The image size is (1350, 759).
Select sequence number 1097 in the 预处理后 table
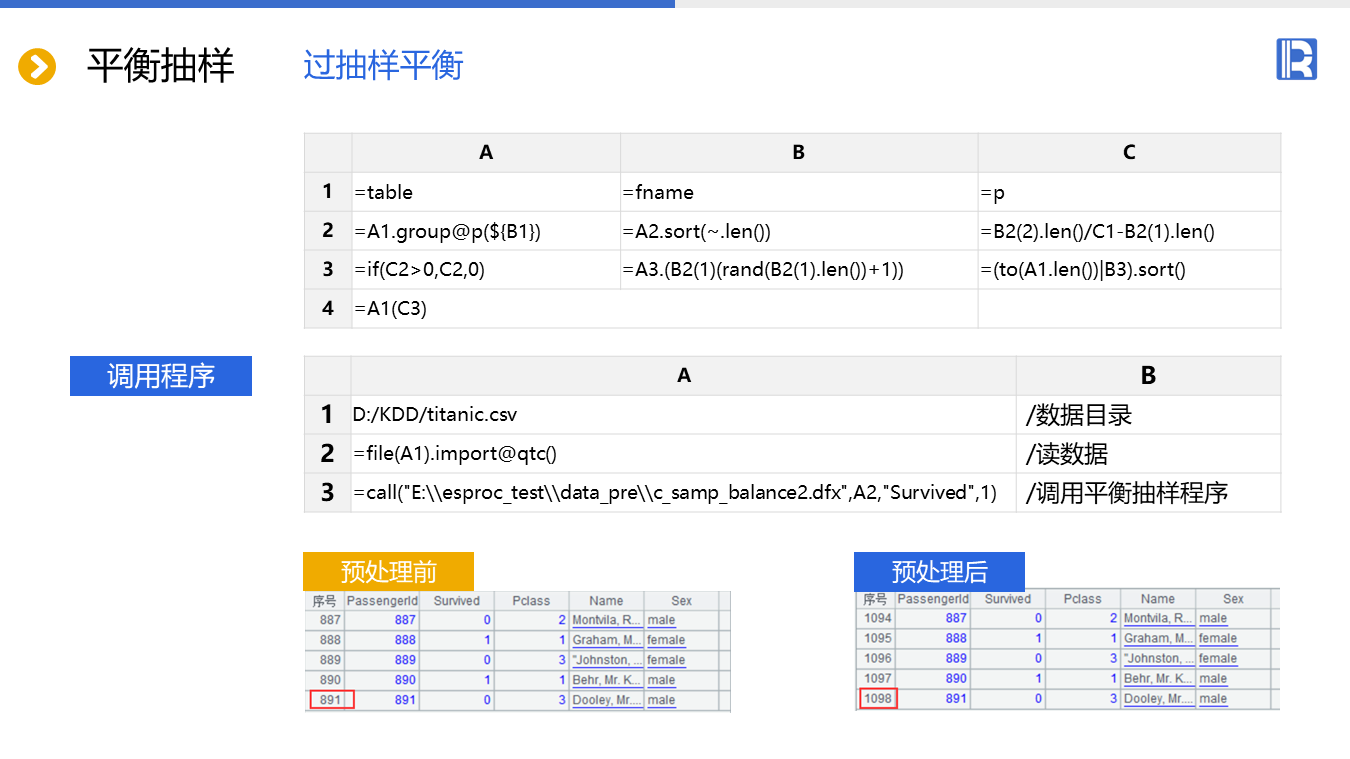pyautogui.click(x=877, y=679)
